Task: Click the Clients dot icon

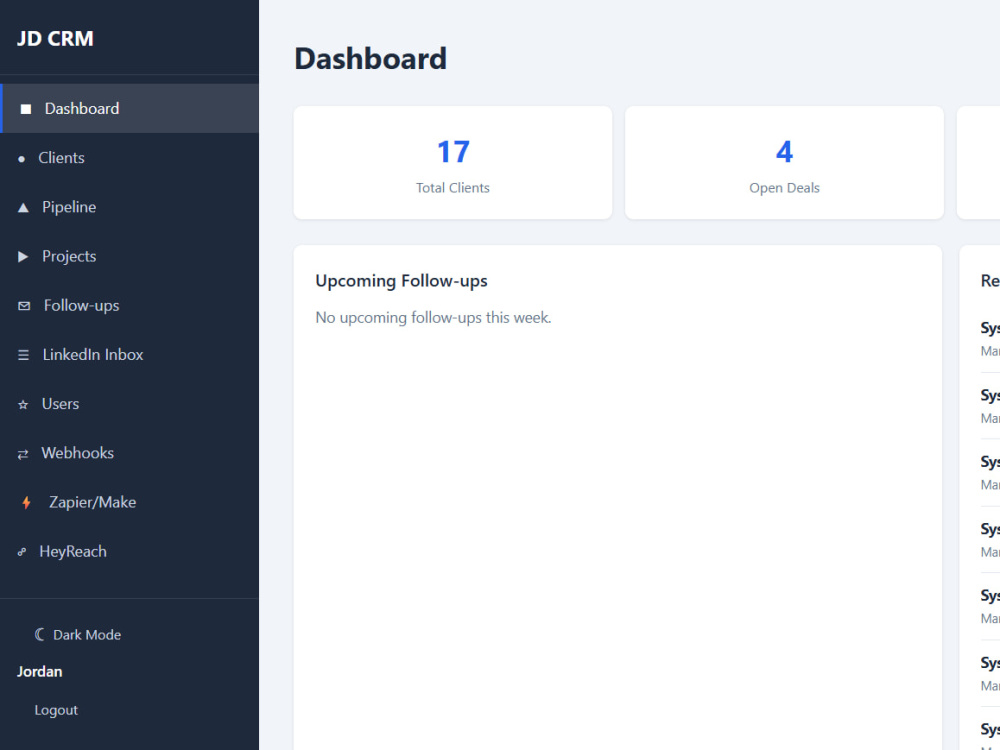Action: 22,159
